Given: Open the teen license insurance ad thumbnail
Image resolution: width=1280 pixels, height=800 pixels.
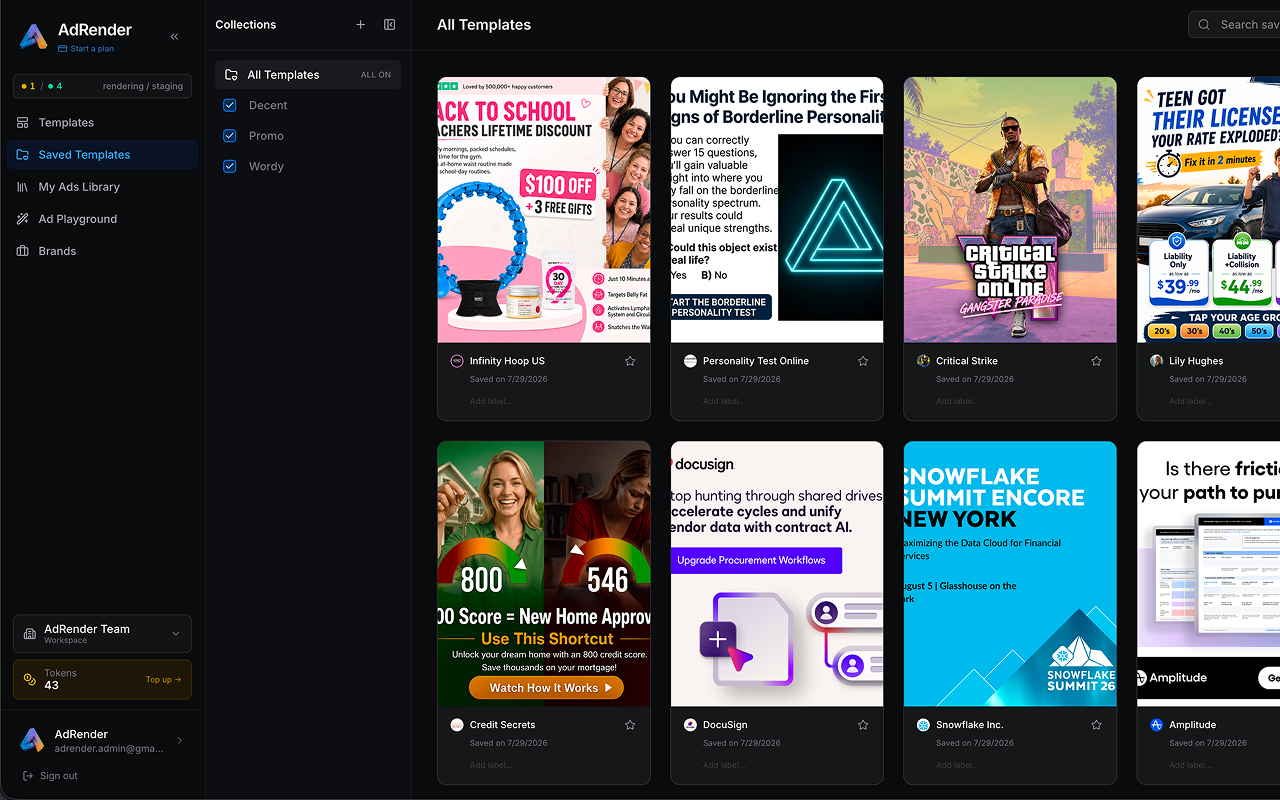Looking at the screenshot, I should 1208,210.
